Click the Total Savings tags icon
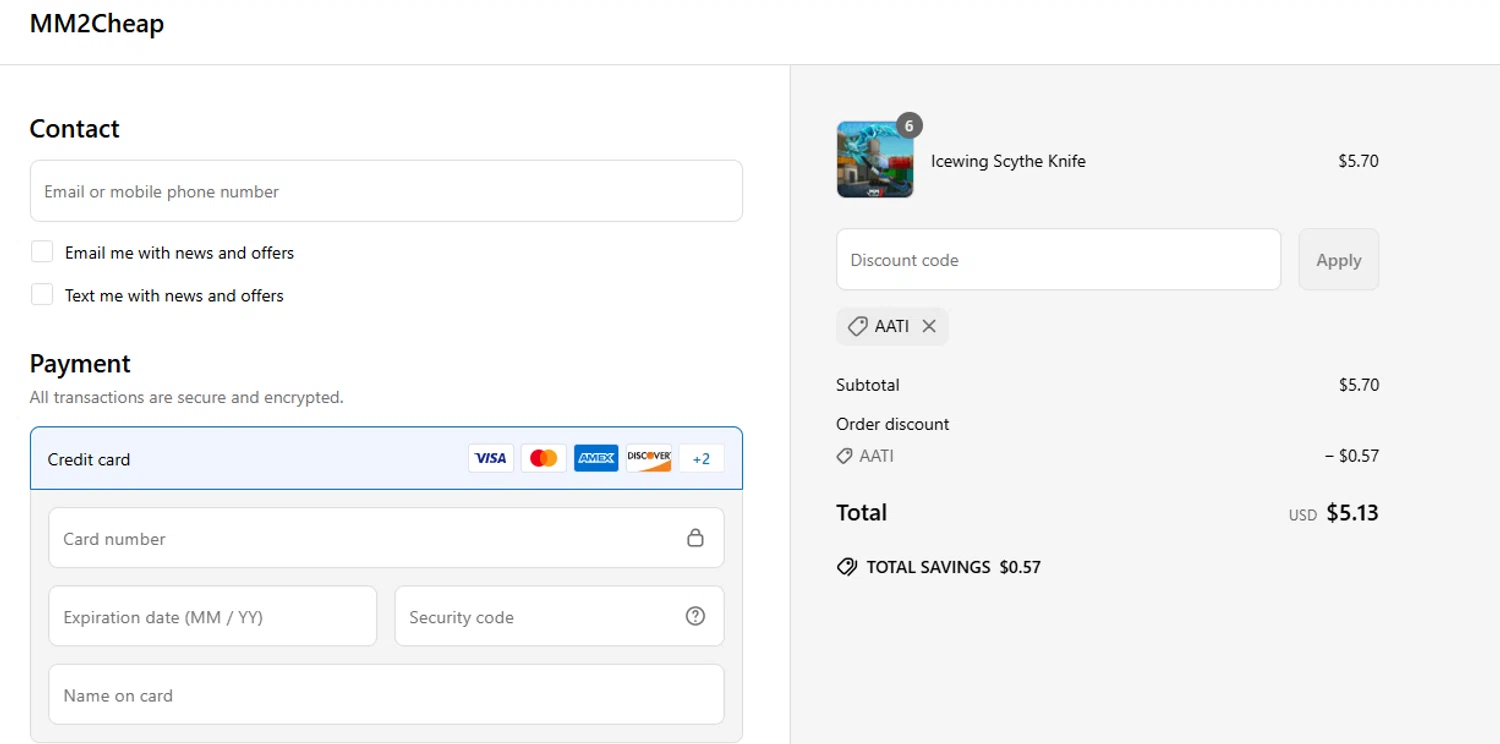1500x744 pixels. 847,567
